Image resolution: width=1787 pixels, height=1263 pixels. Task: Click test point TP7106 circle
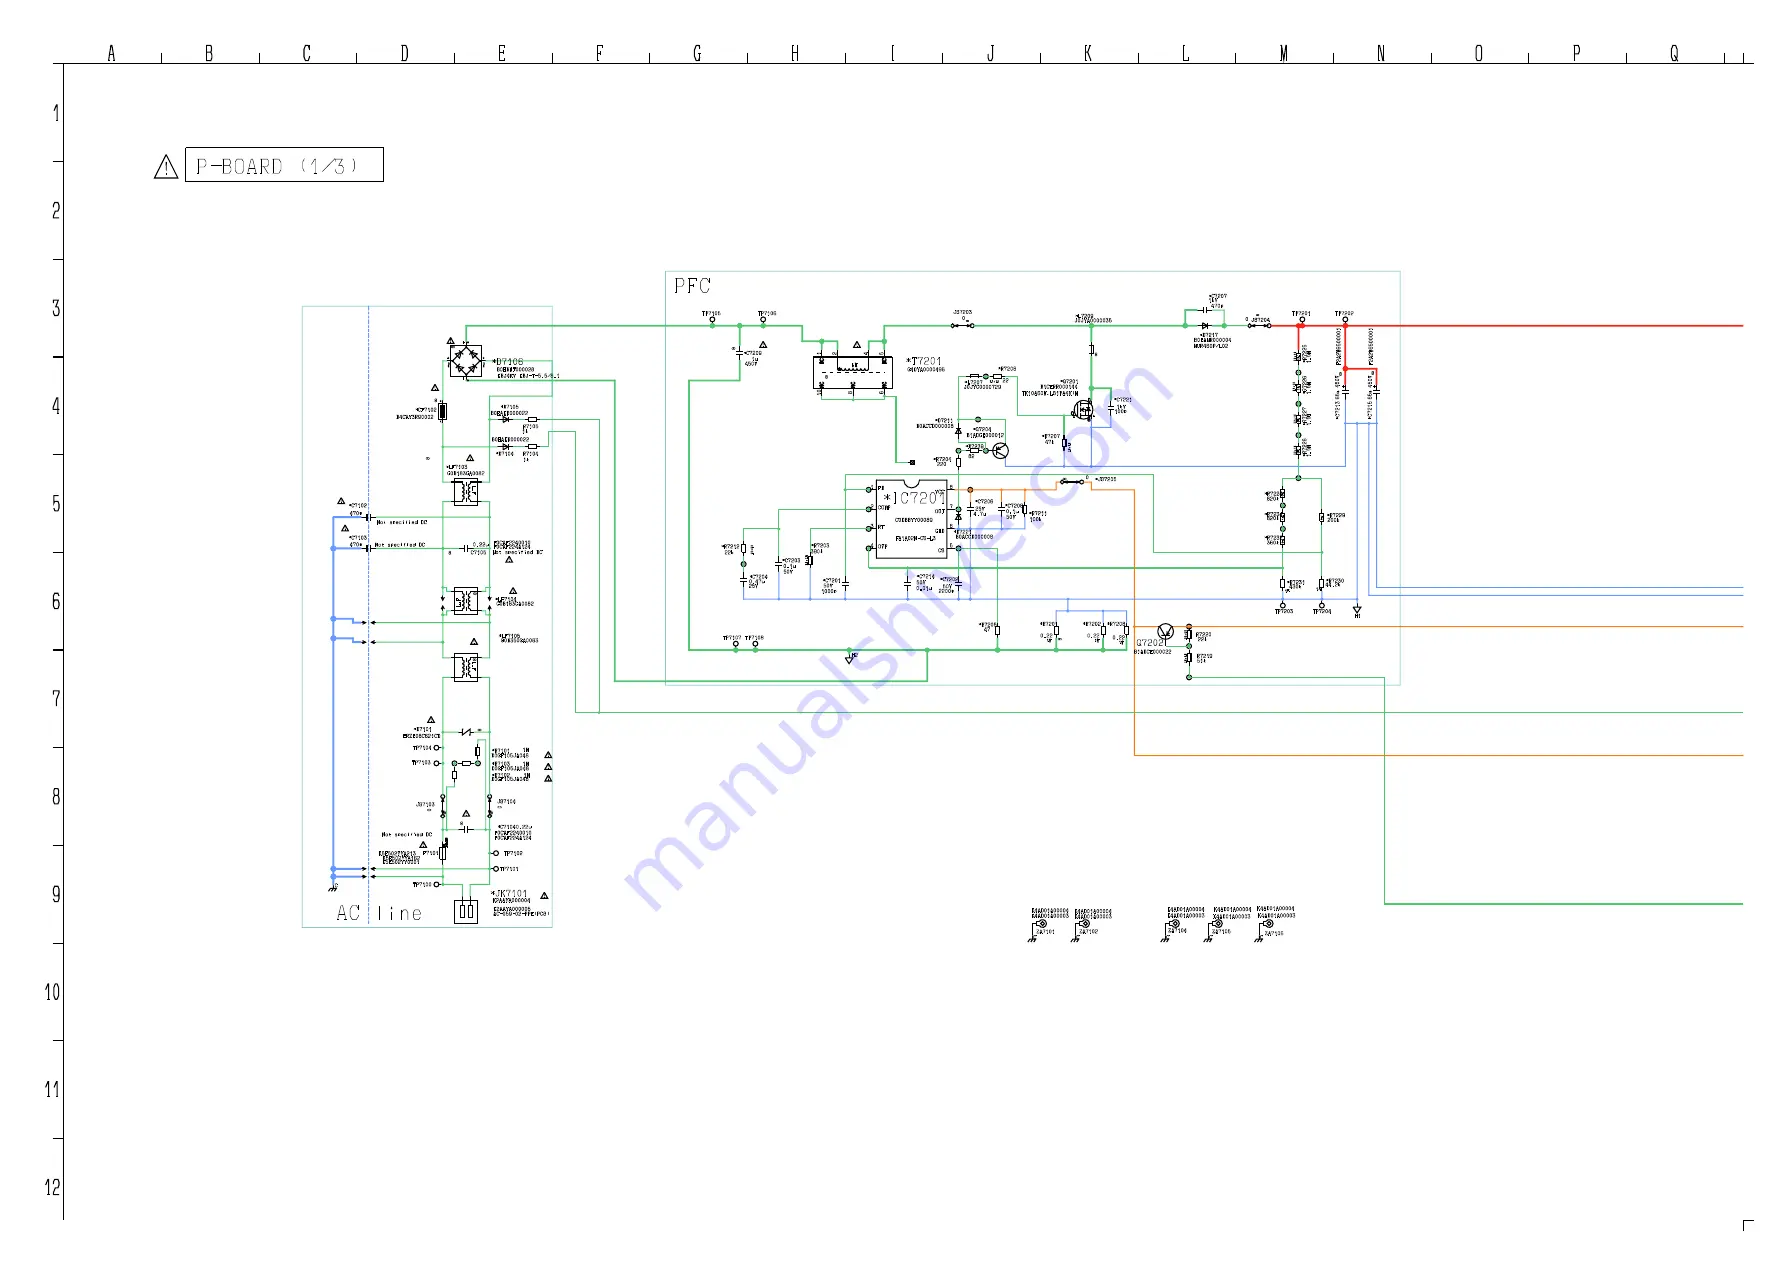tap(764, 320)
